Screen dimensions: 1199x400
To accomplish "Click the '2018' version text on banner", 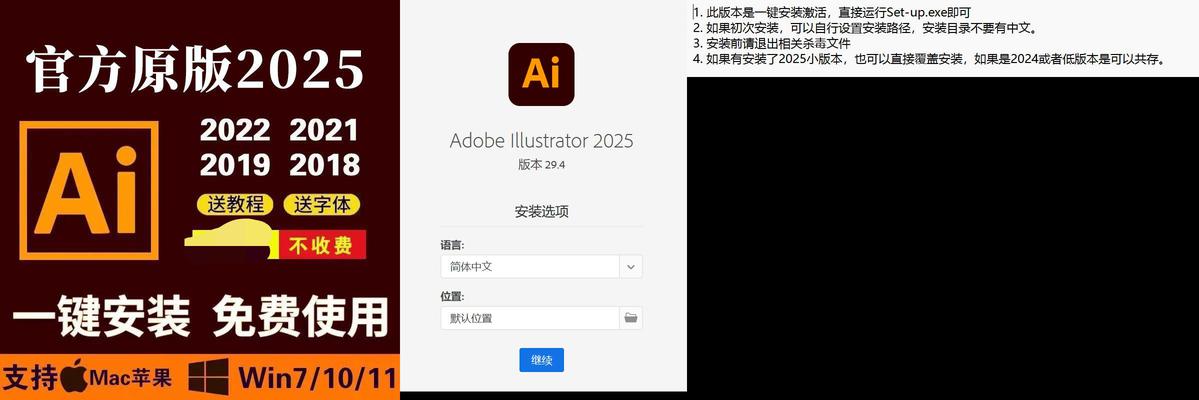I will [324, 164].
